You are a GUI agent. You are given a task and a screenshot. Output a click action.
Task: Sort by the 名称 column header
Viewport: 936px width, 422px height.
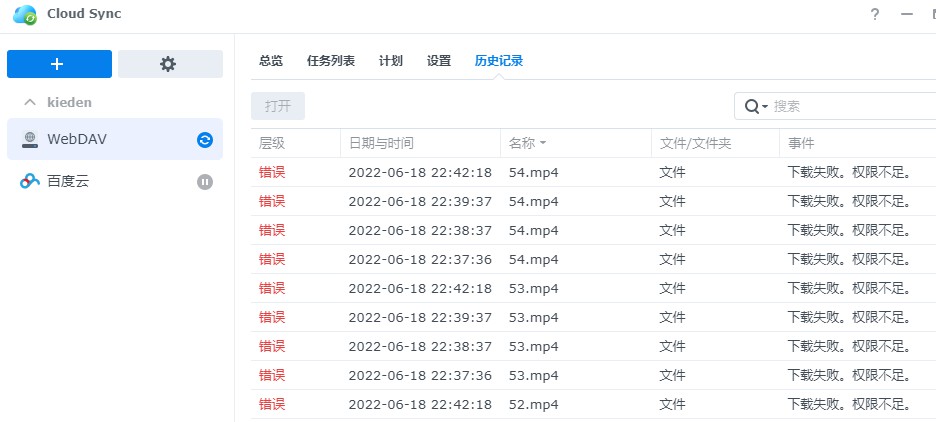[x=576, y=143]
